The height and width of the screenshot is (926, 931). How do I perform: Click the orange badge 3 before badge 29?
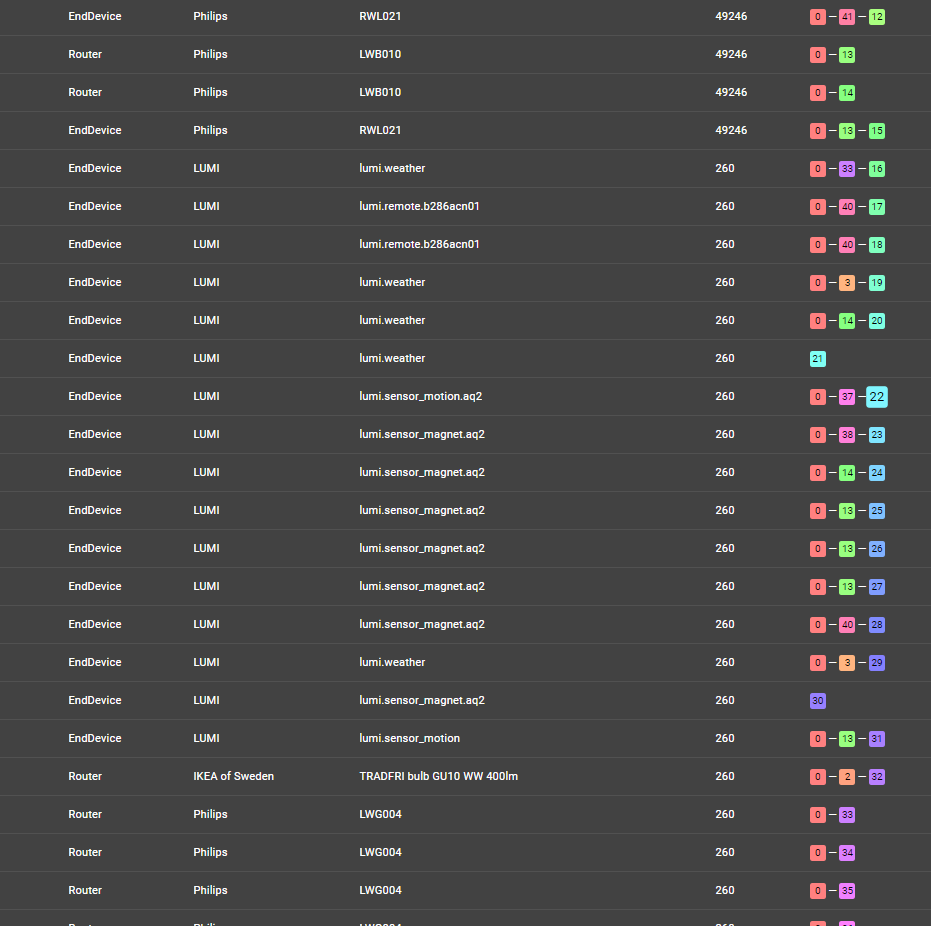tap(847, 662)
